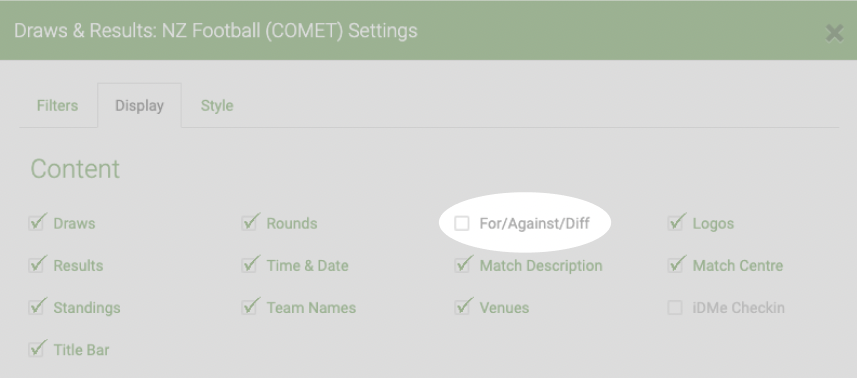857x378 pixels.
Task: Disable the Team Names checkbox
Action: pyautogui.click(x=249, y=307)
